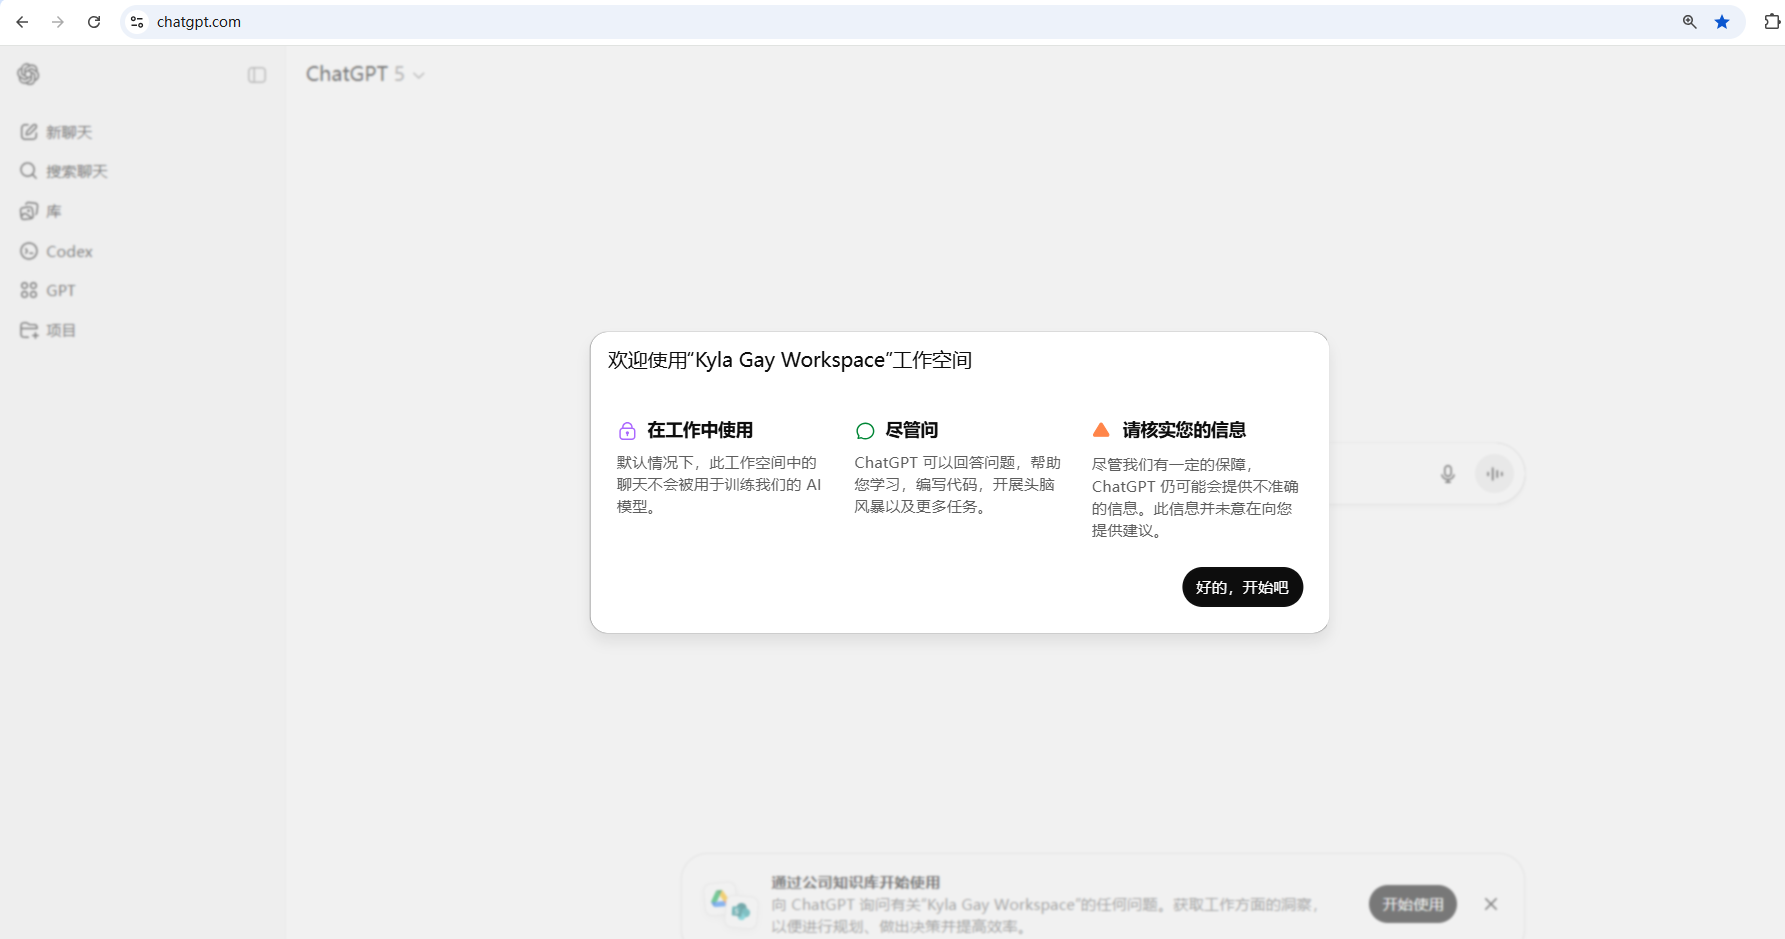Click the microphone dictation icon

1447,474
